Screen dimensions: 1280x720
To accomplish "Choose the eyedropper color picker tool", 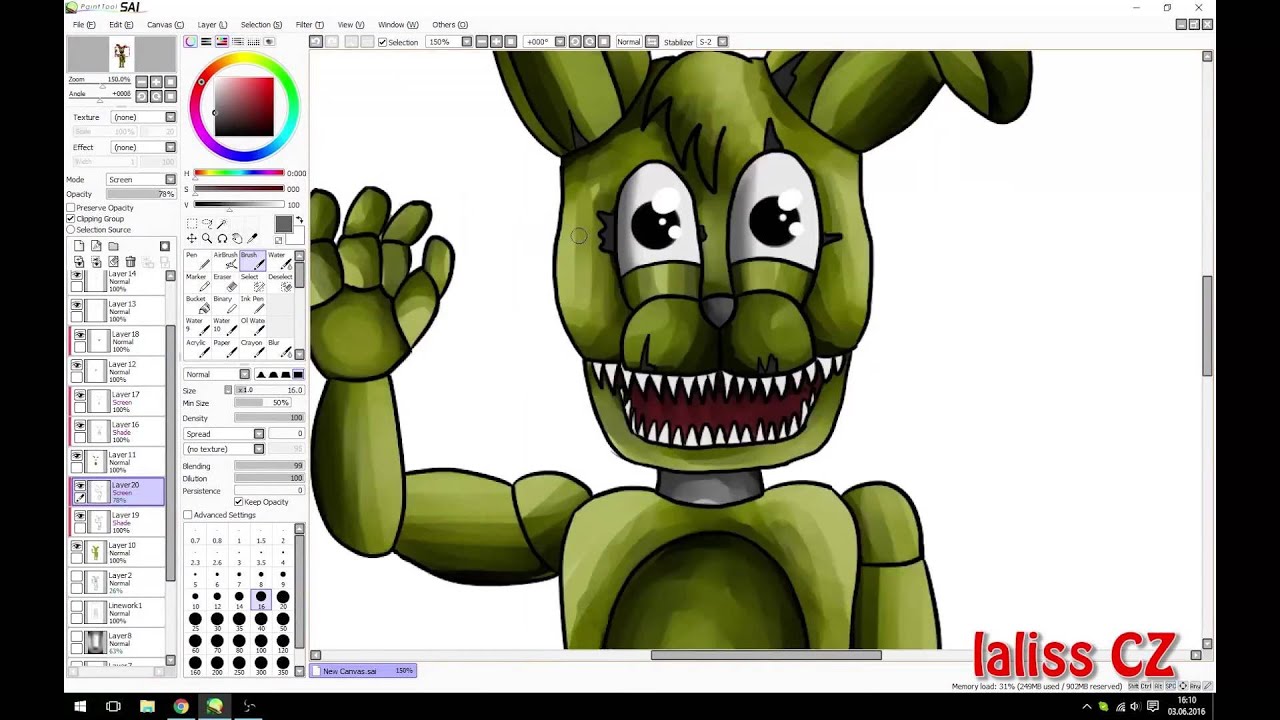I will (x=252, y=239).
